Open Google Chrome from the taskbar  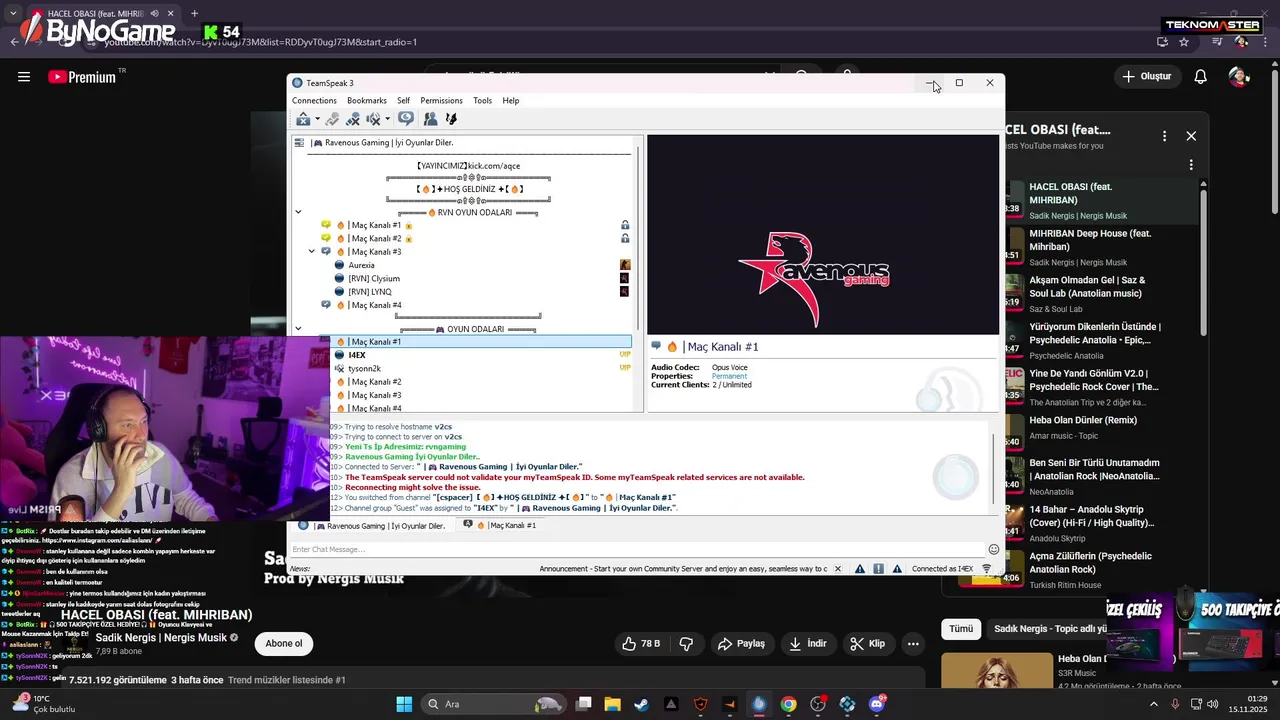click(x=789, y=704)
